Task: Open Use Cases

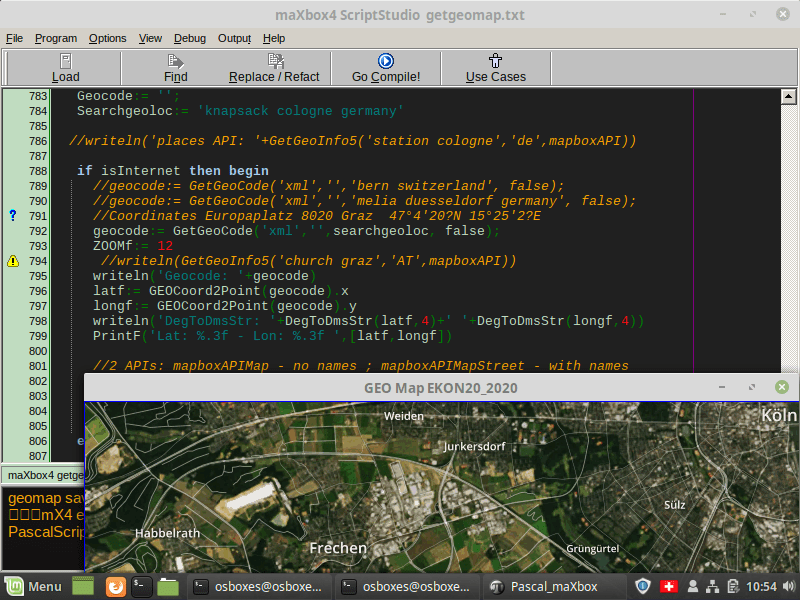Action: point(495,68)
